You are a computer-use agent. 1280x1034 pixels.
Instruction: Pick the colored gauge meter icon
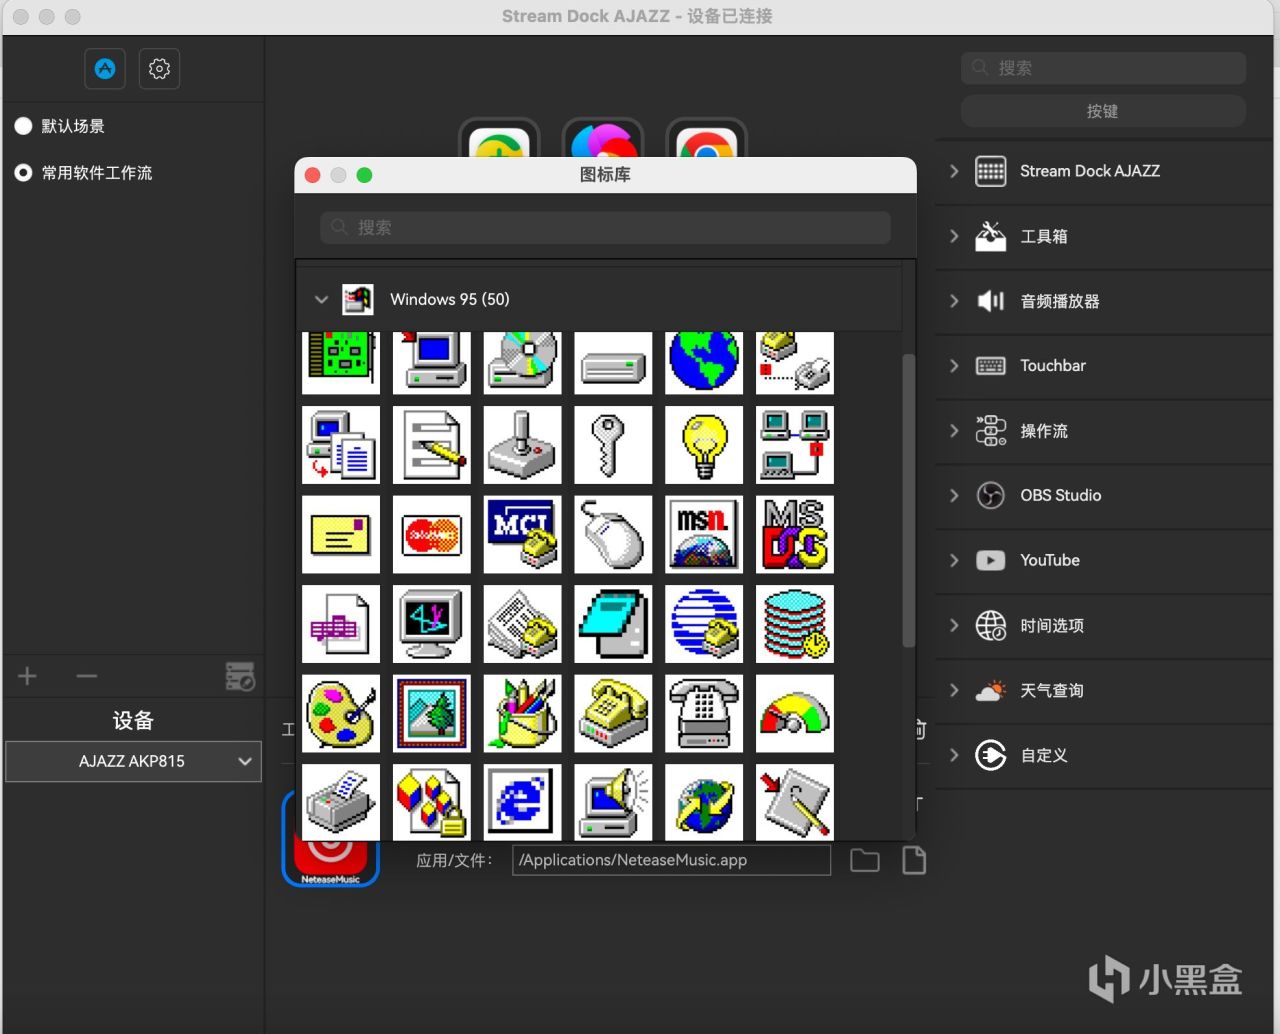[x=795, y=714]
